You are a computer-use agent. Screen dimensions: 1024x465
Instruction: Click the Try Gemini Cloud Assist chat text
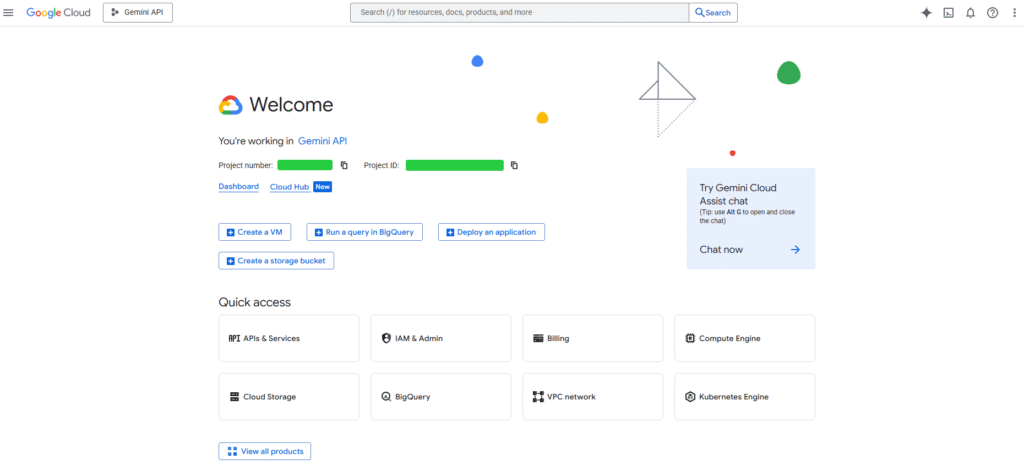pos(738,195)
